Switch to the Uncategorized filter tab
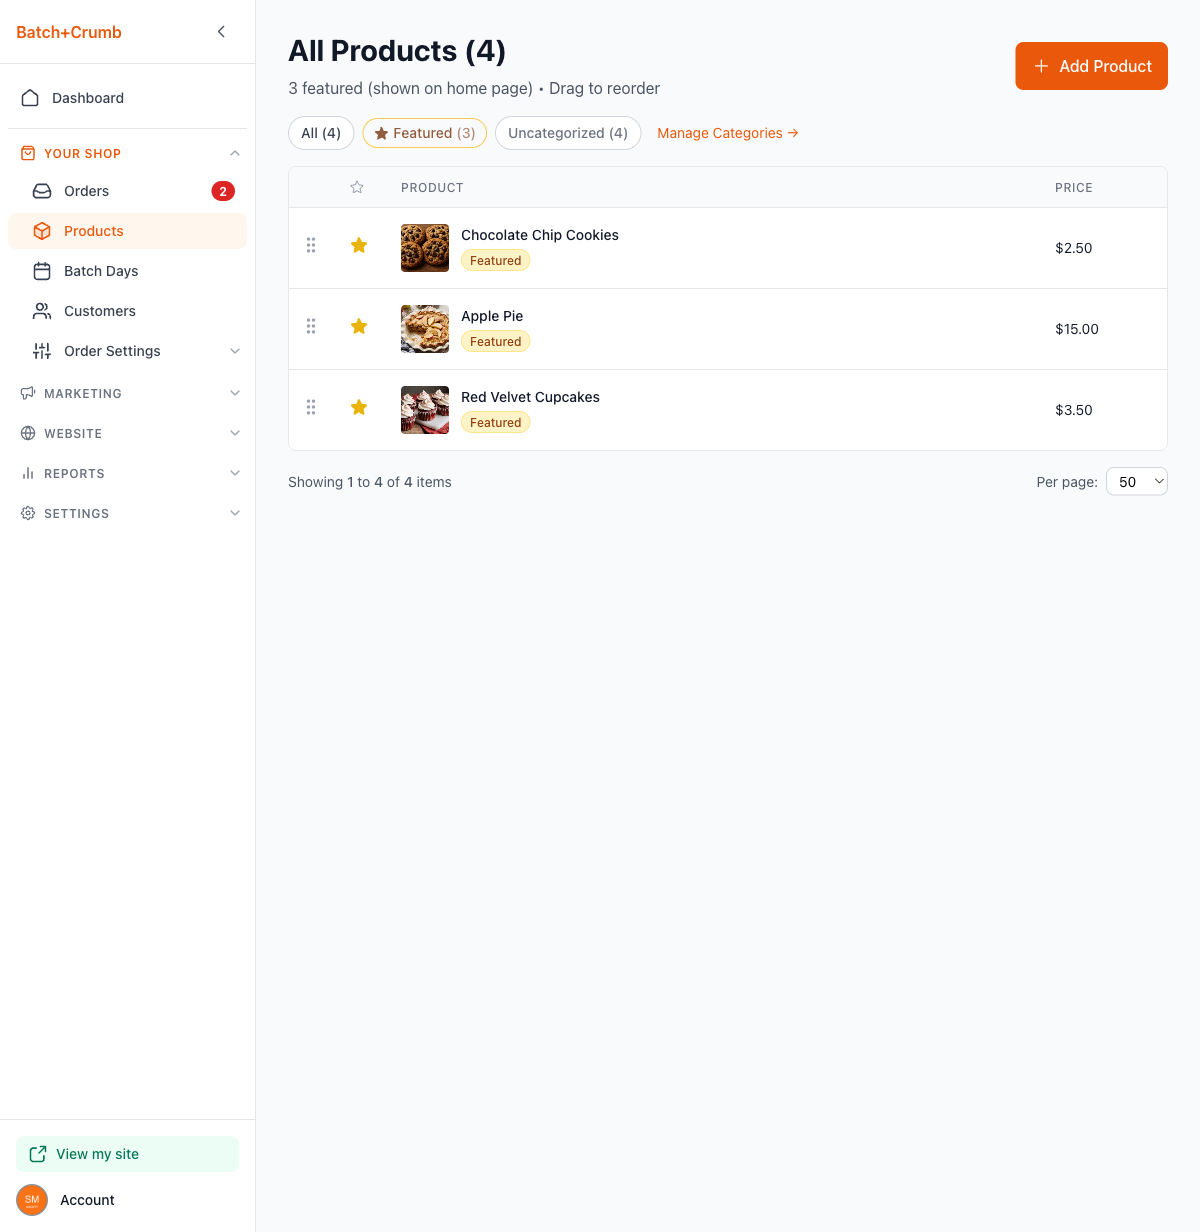Screen dimensions: 1200x1232 568,132
